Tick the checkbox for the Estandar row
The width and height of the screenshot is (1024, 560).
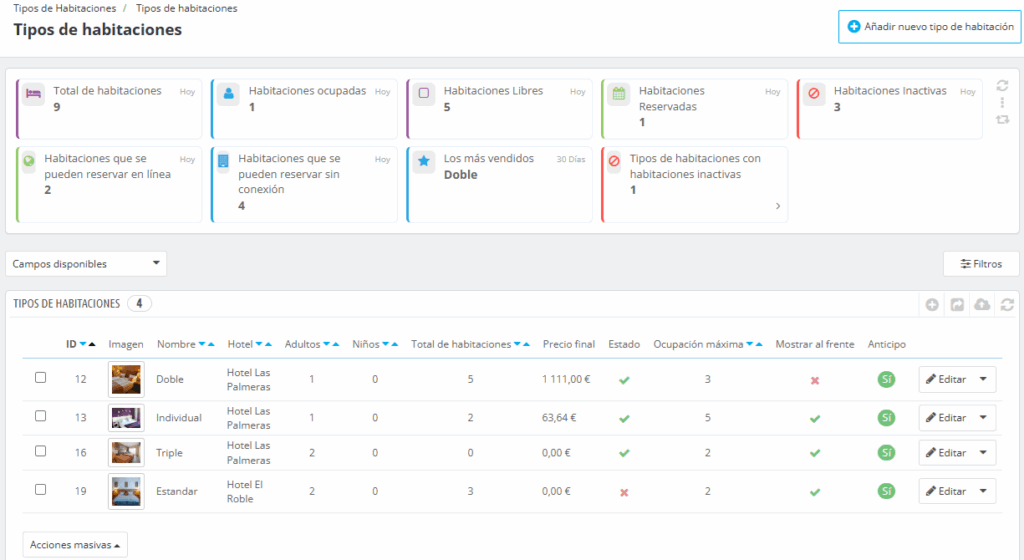(x=41, y=490)
